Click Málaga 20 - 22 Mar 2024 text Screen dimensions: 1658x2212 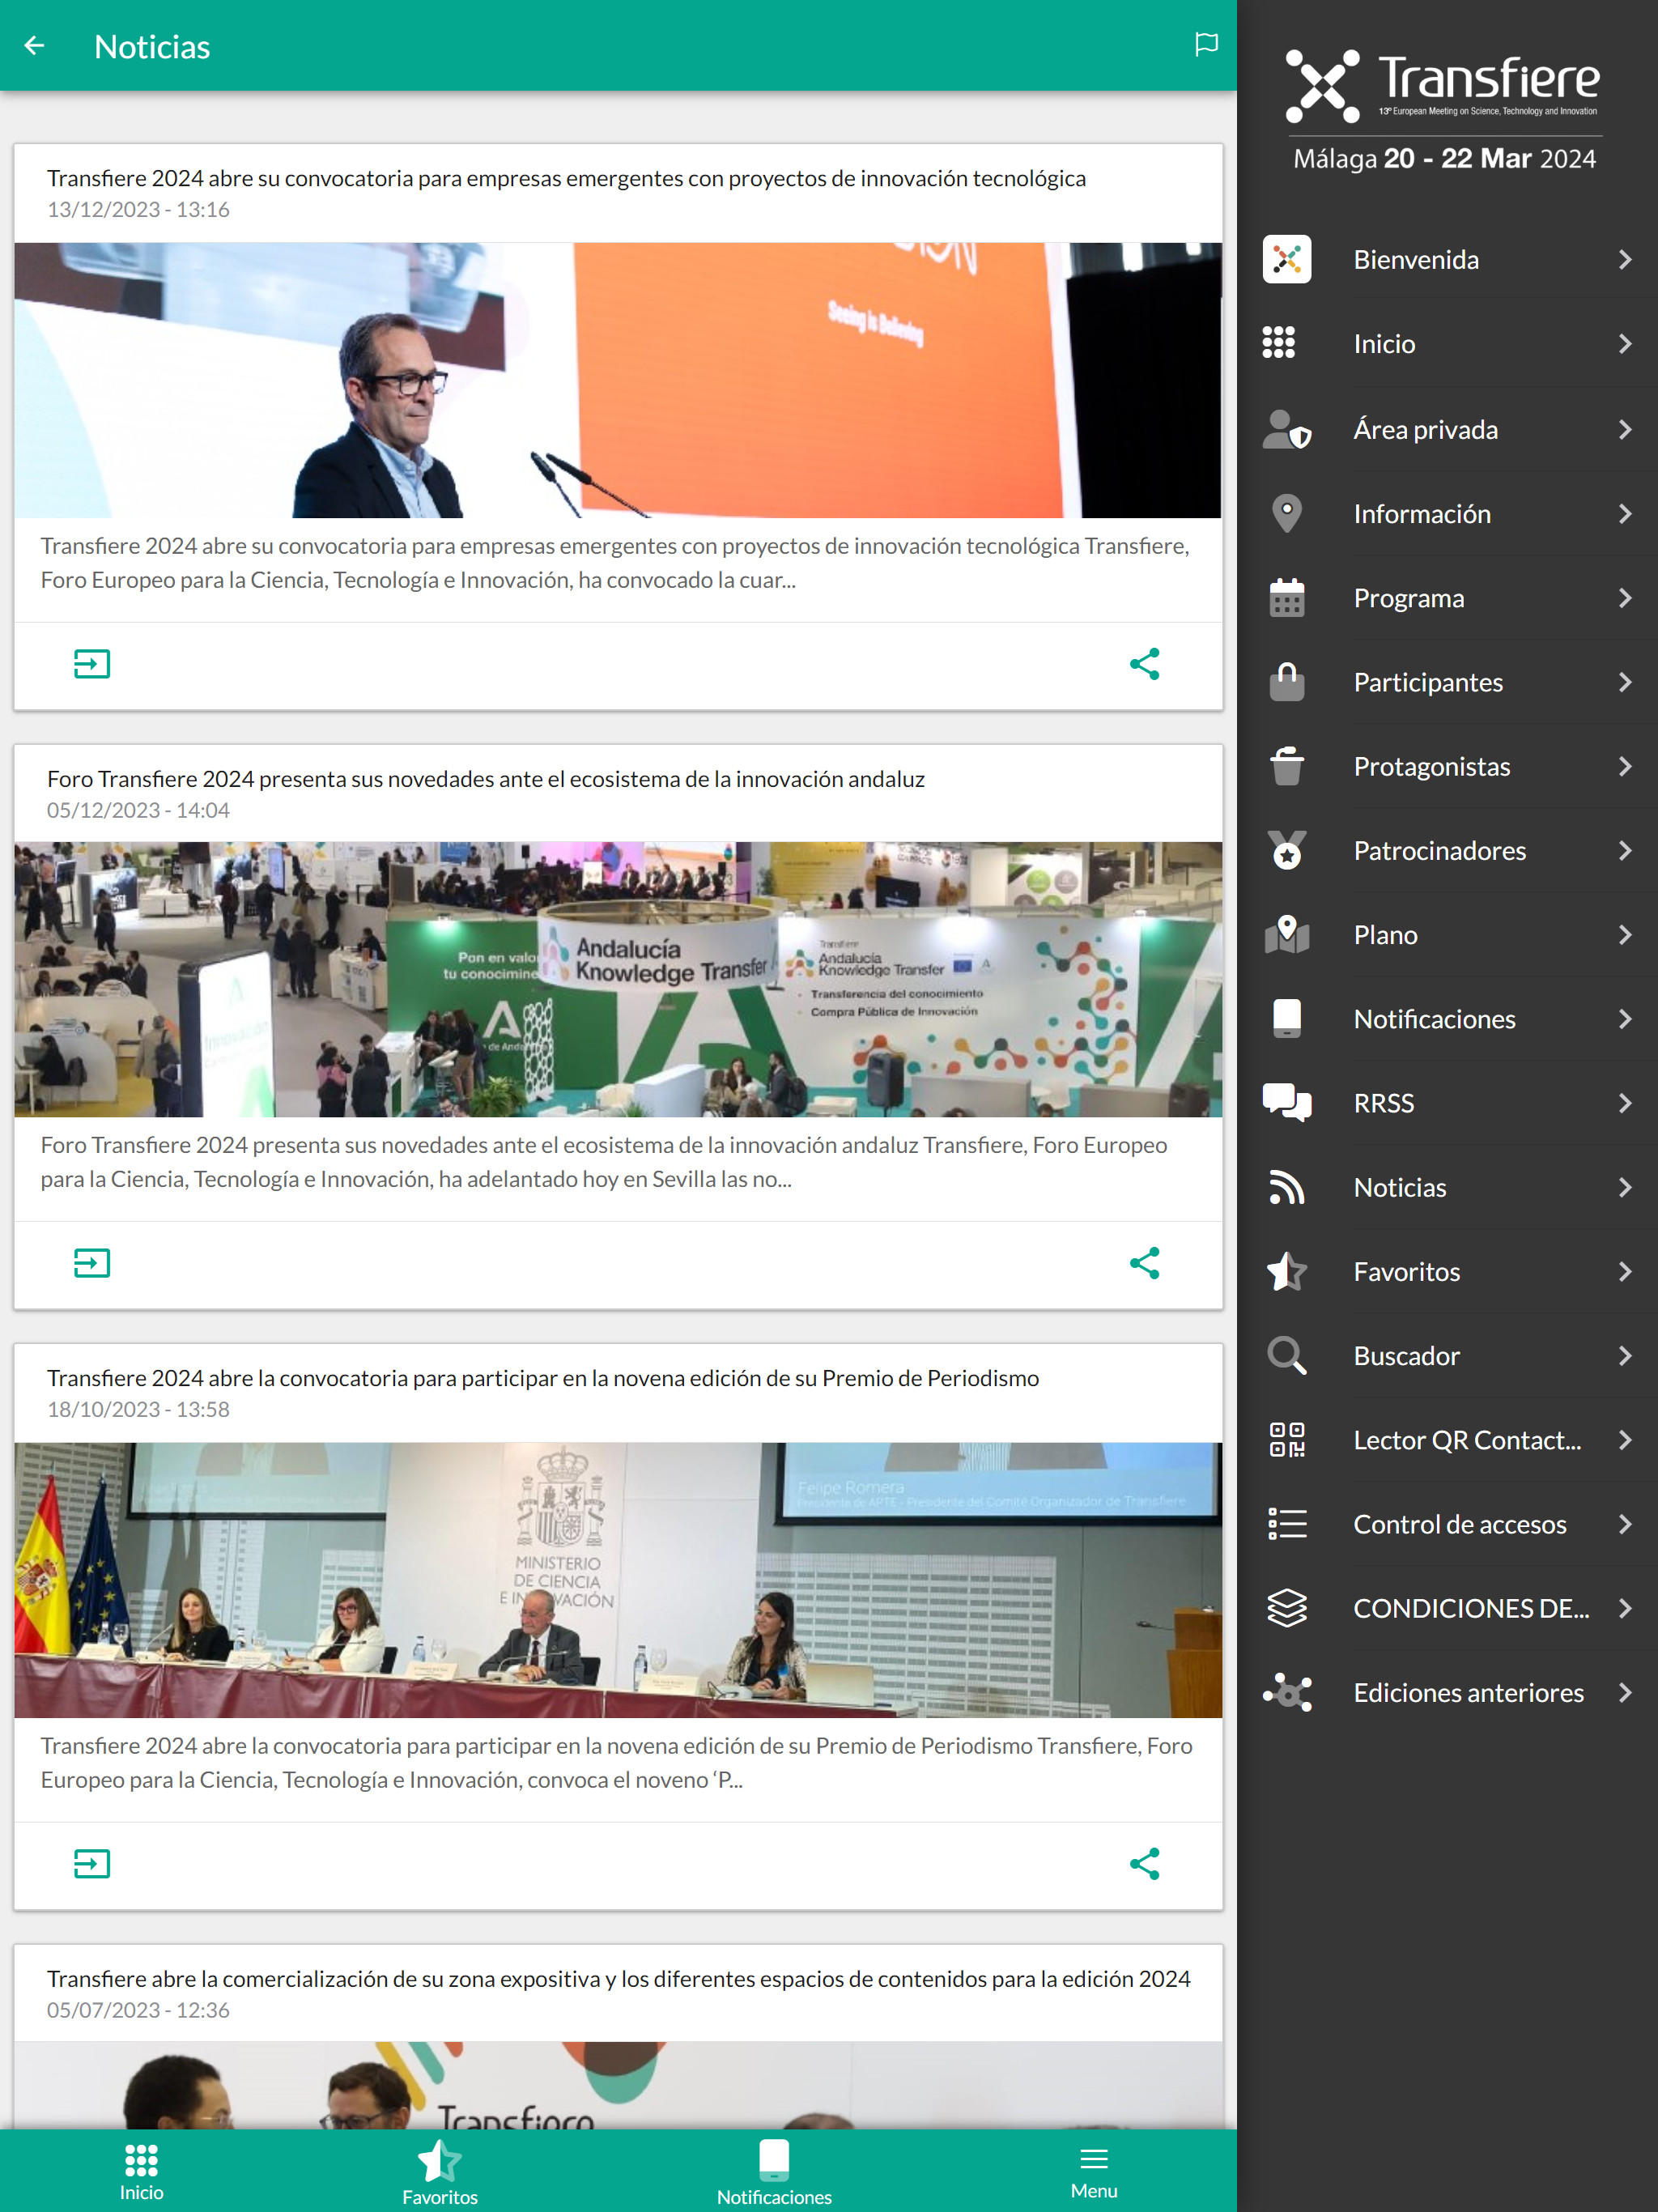(x=1444, y=159)
